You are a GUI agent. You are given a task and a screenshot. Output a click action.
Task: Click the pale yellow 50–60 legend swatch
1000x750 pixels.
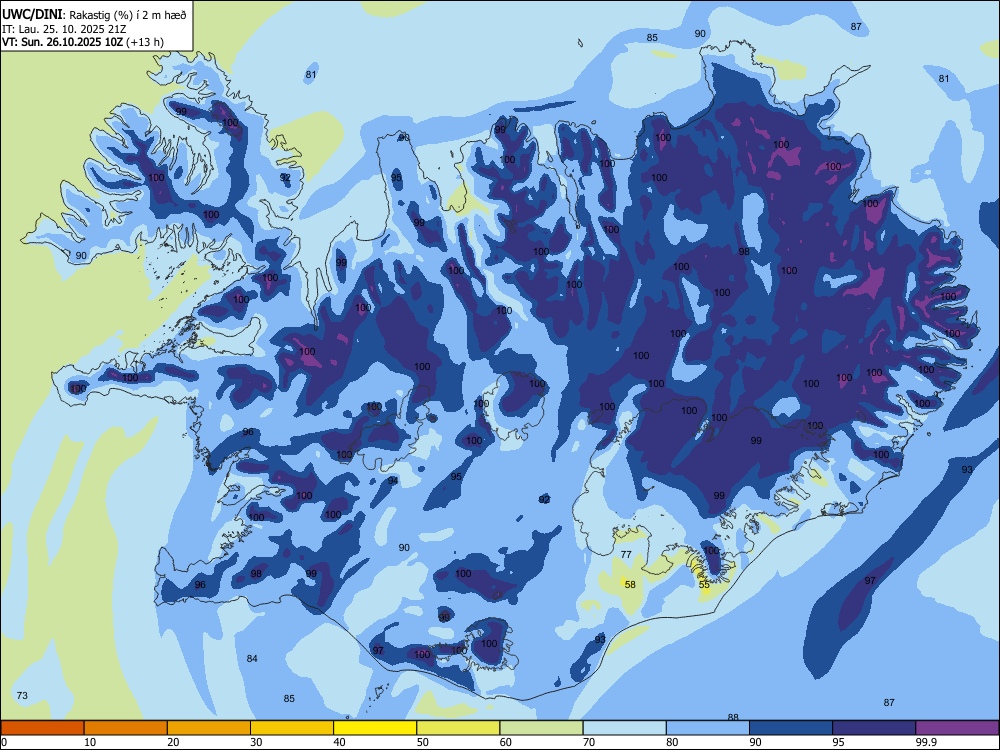click(x=458, y=728)
